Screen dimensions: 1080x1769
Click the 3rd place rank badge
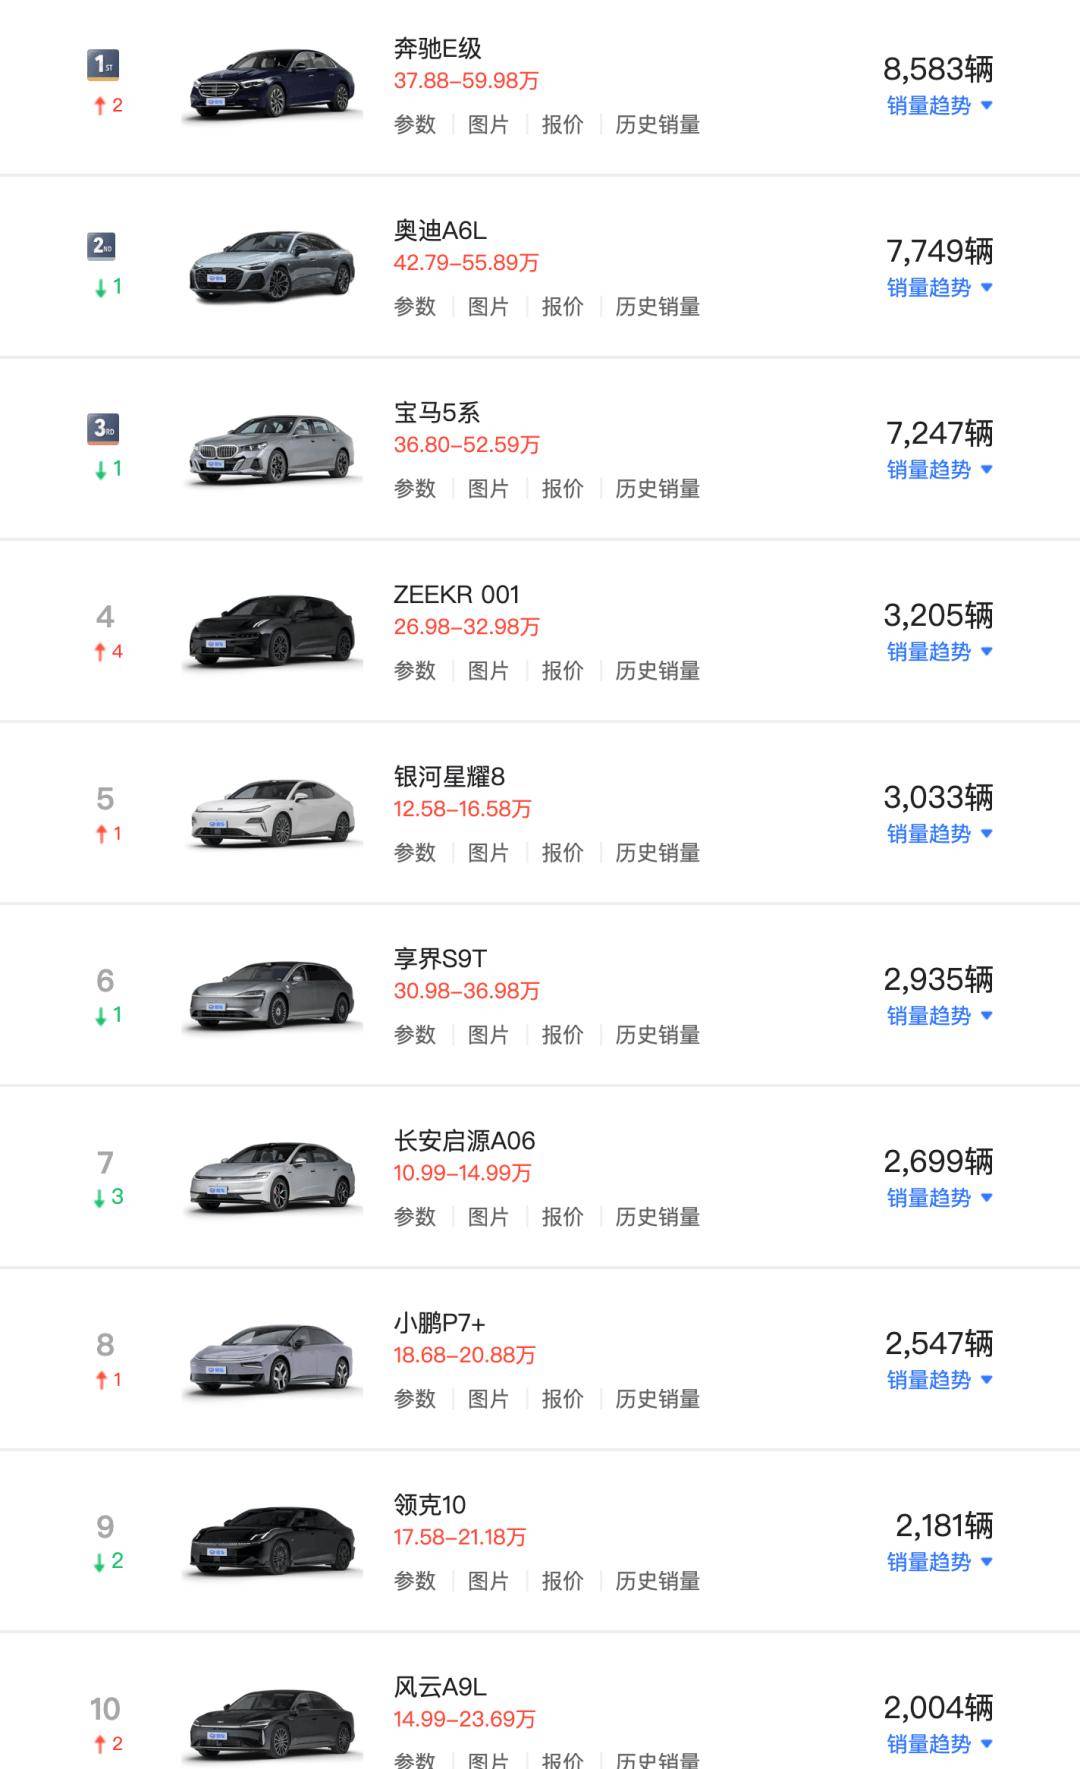(x=103, y=428)
